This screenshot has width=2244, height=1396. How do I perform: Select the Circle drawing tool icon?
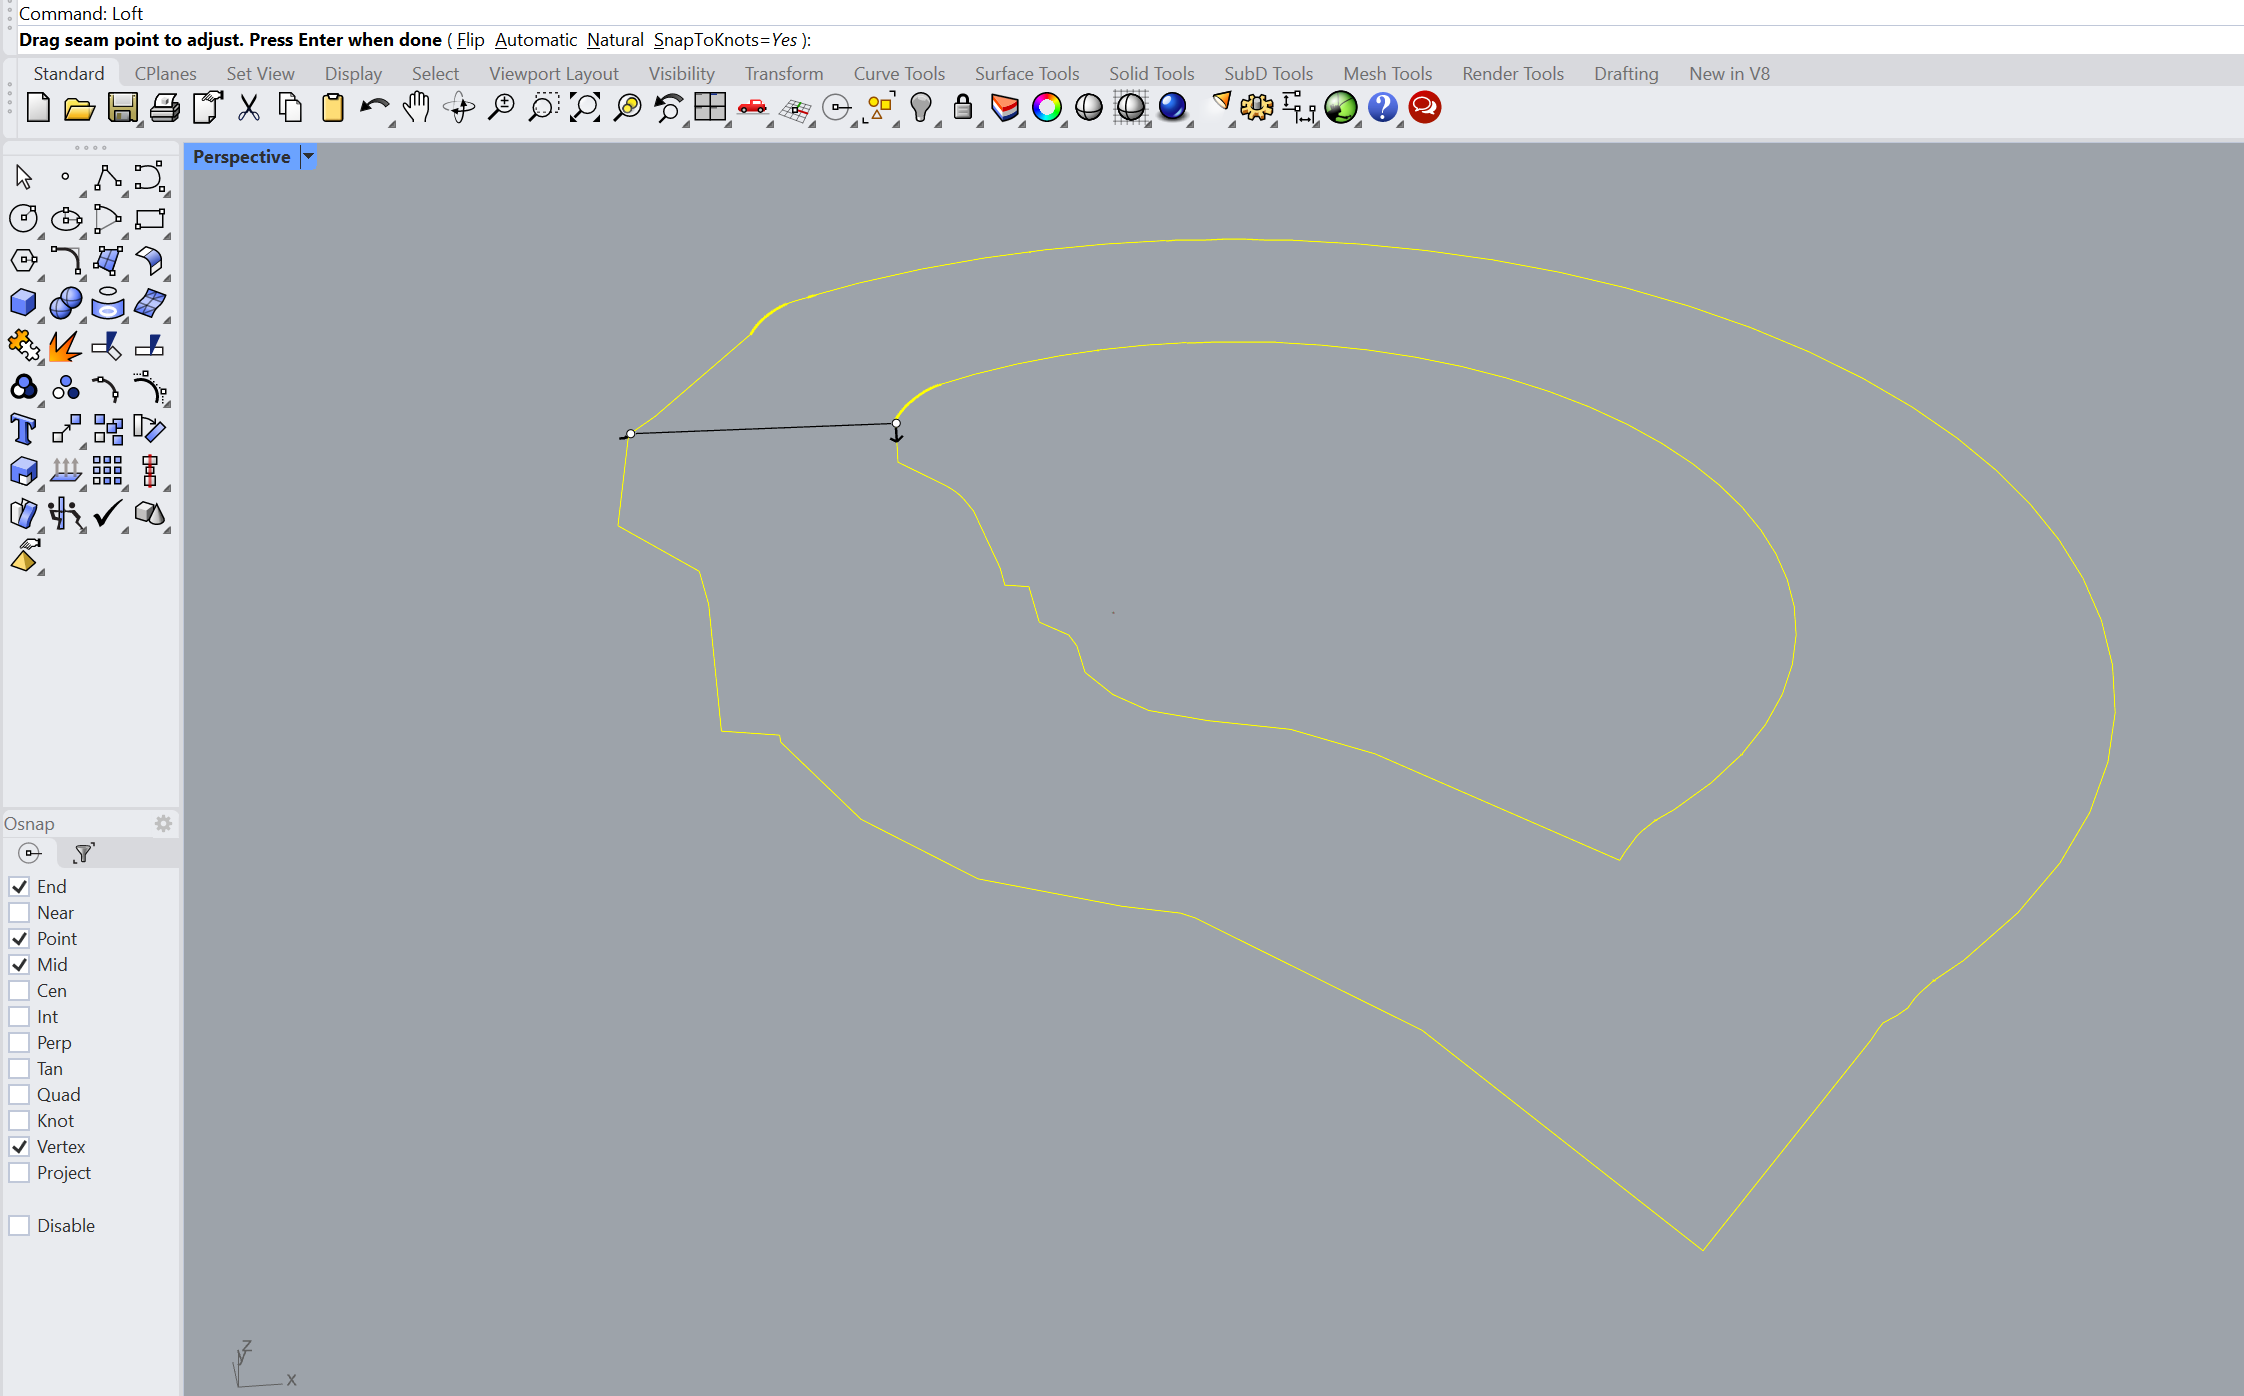click(x=23, y=219)
